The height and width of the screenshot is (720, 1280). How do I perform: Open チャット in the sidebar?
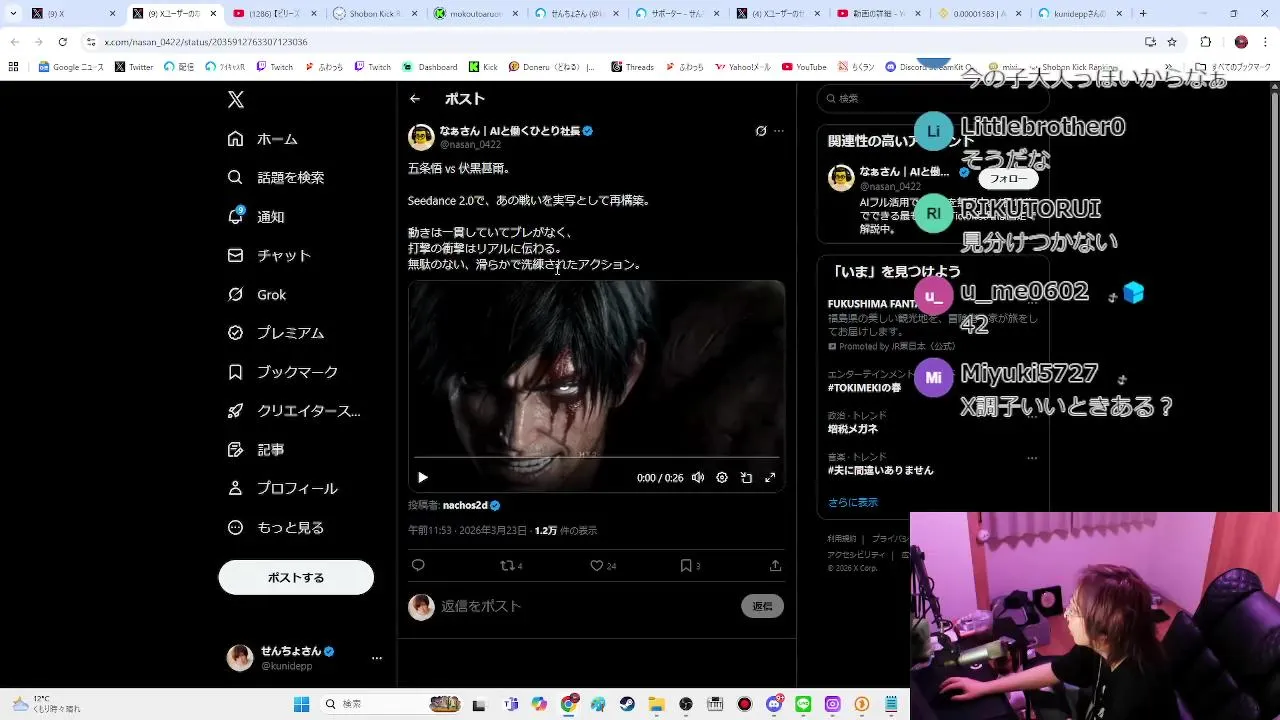[270, 255]
